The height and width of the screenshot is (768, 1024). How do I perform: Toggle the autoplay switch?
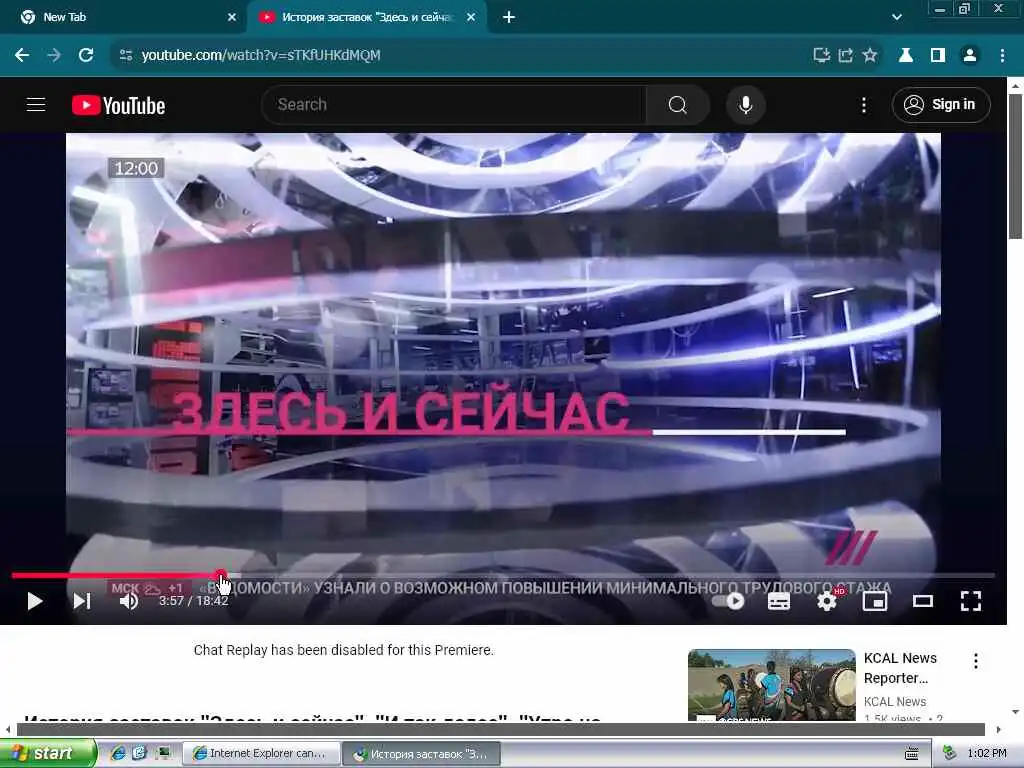click(x=729, y=601)
